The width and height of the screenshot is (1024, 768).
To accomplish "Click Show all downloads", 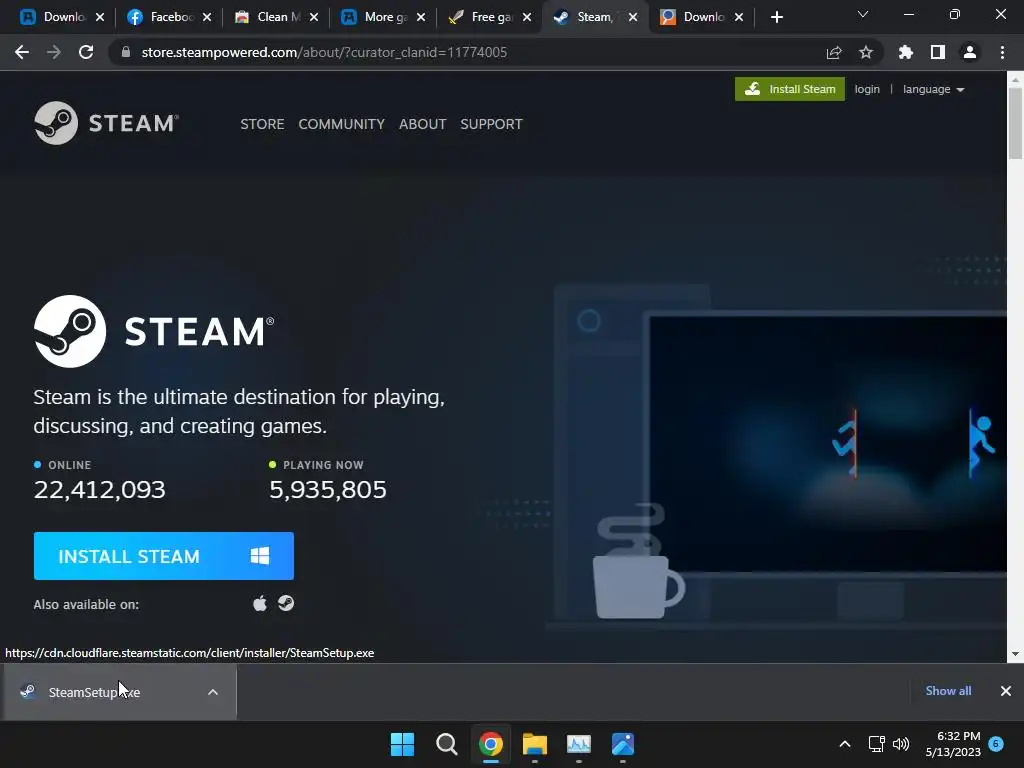I will 948,691.
